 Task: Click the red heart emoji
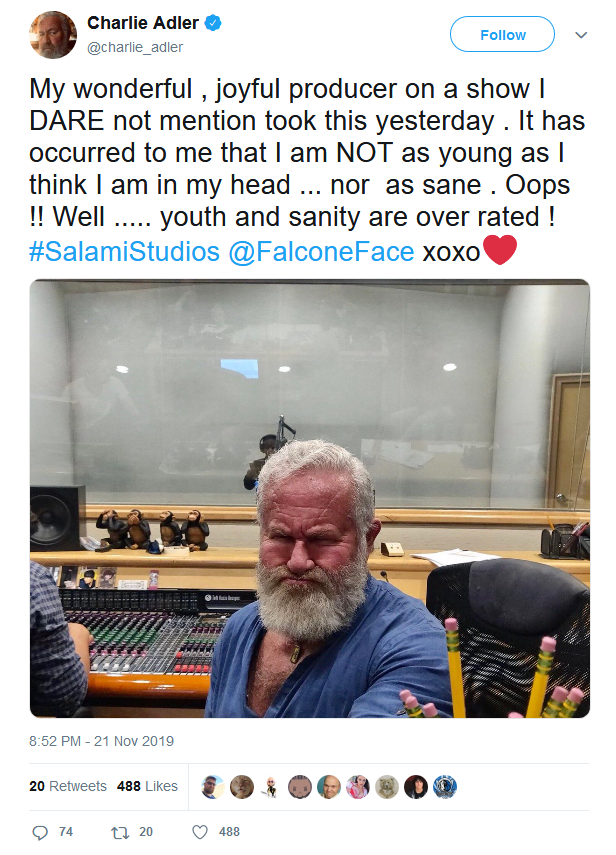[x=499, y=250]
